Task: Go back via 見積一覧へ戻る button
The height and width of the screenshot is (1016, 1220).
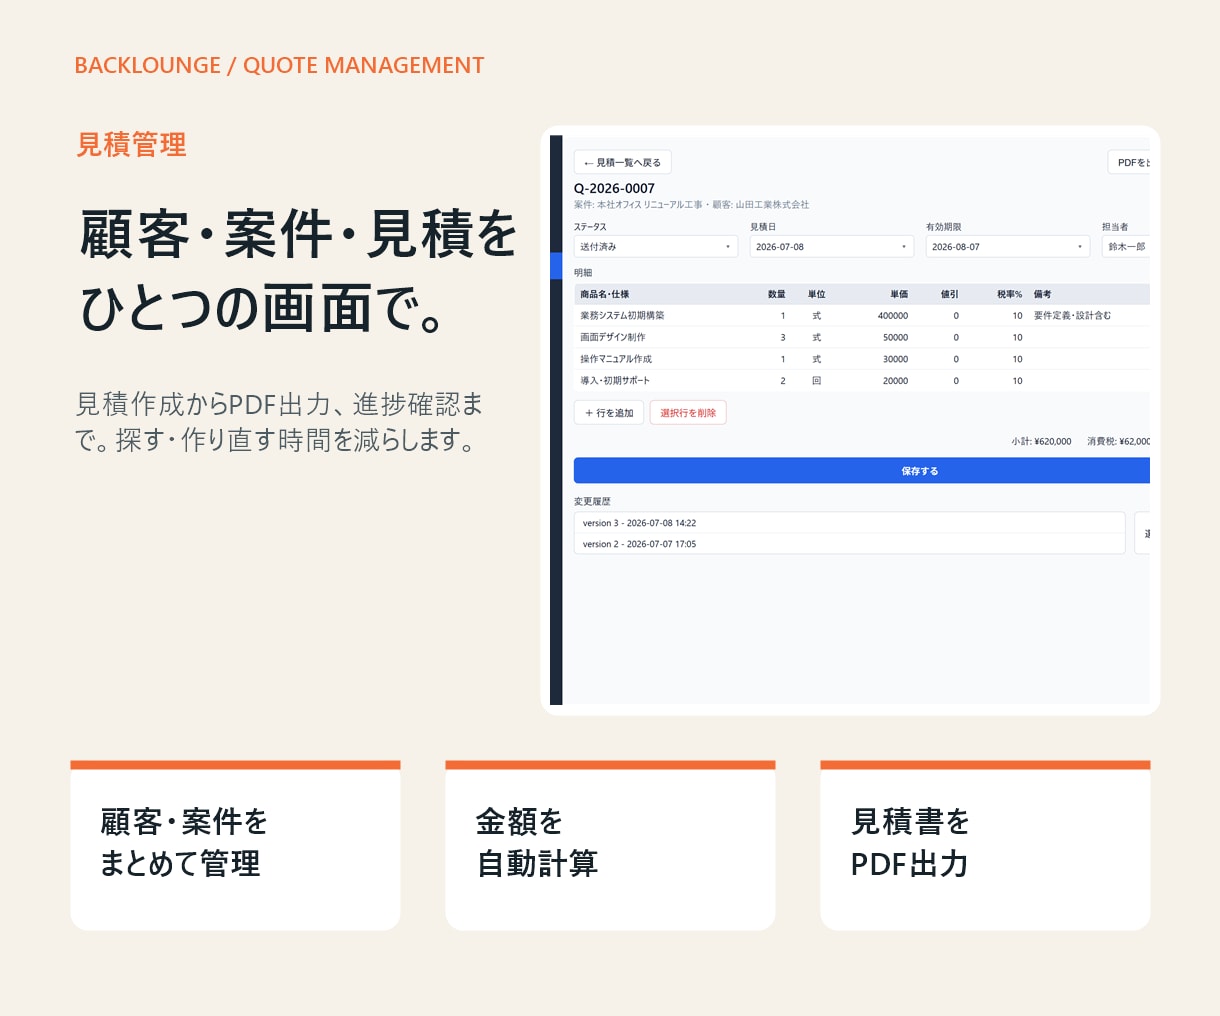Action: tap(622, 162)
